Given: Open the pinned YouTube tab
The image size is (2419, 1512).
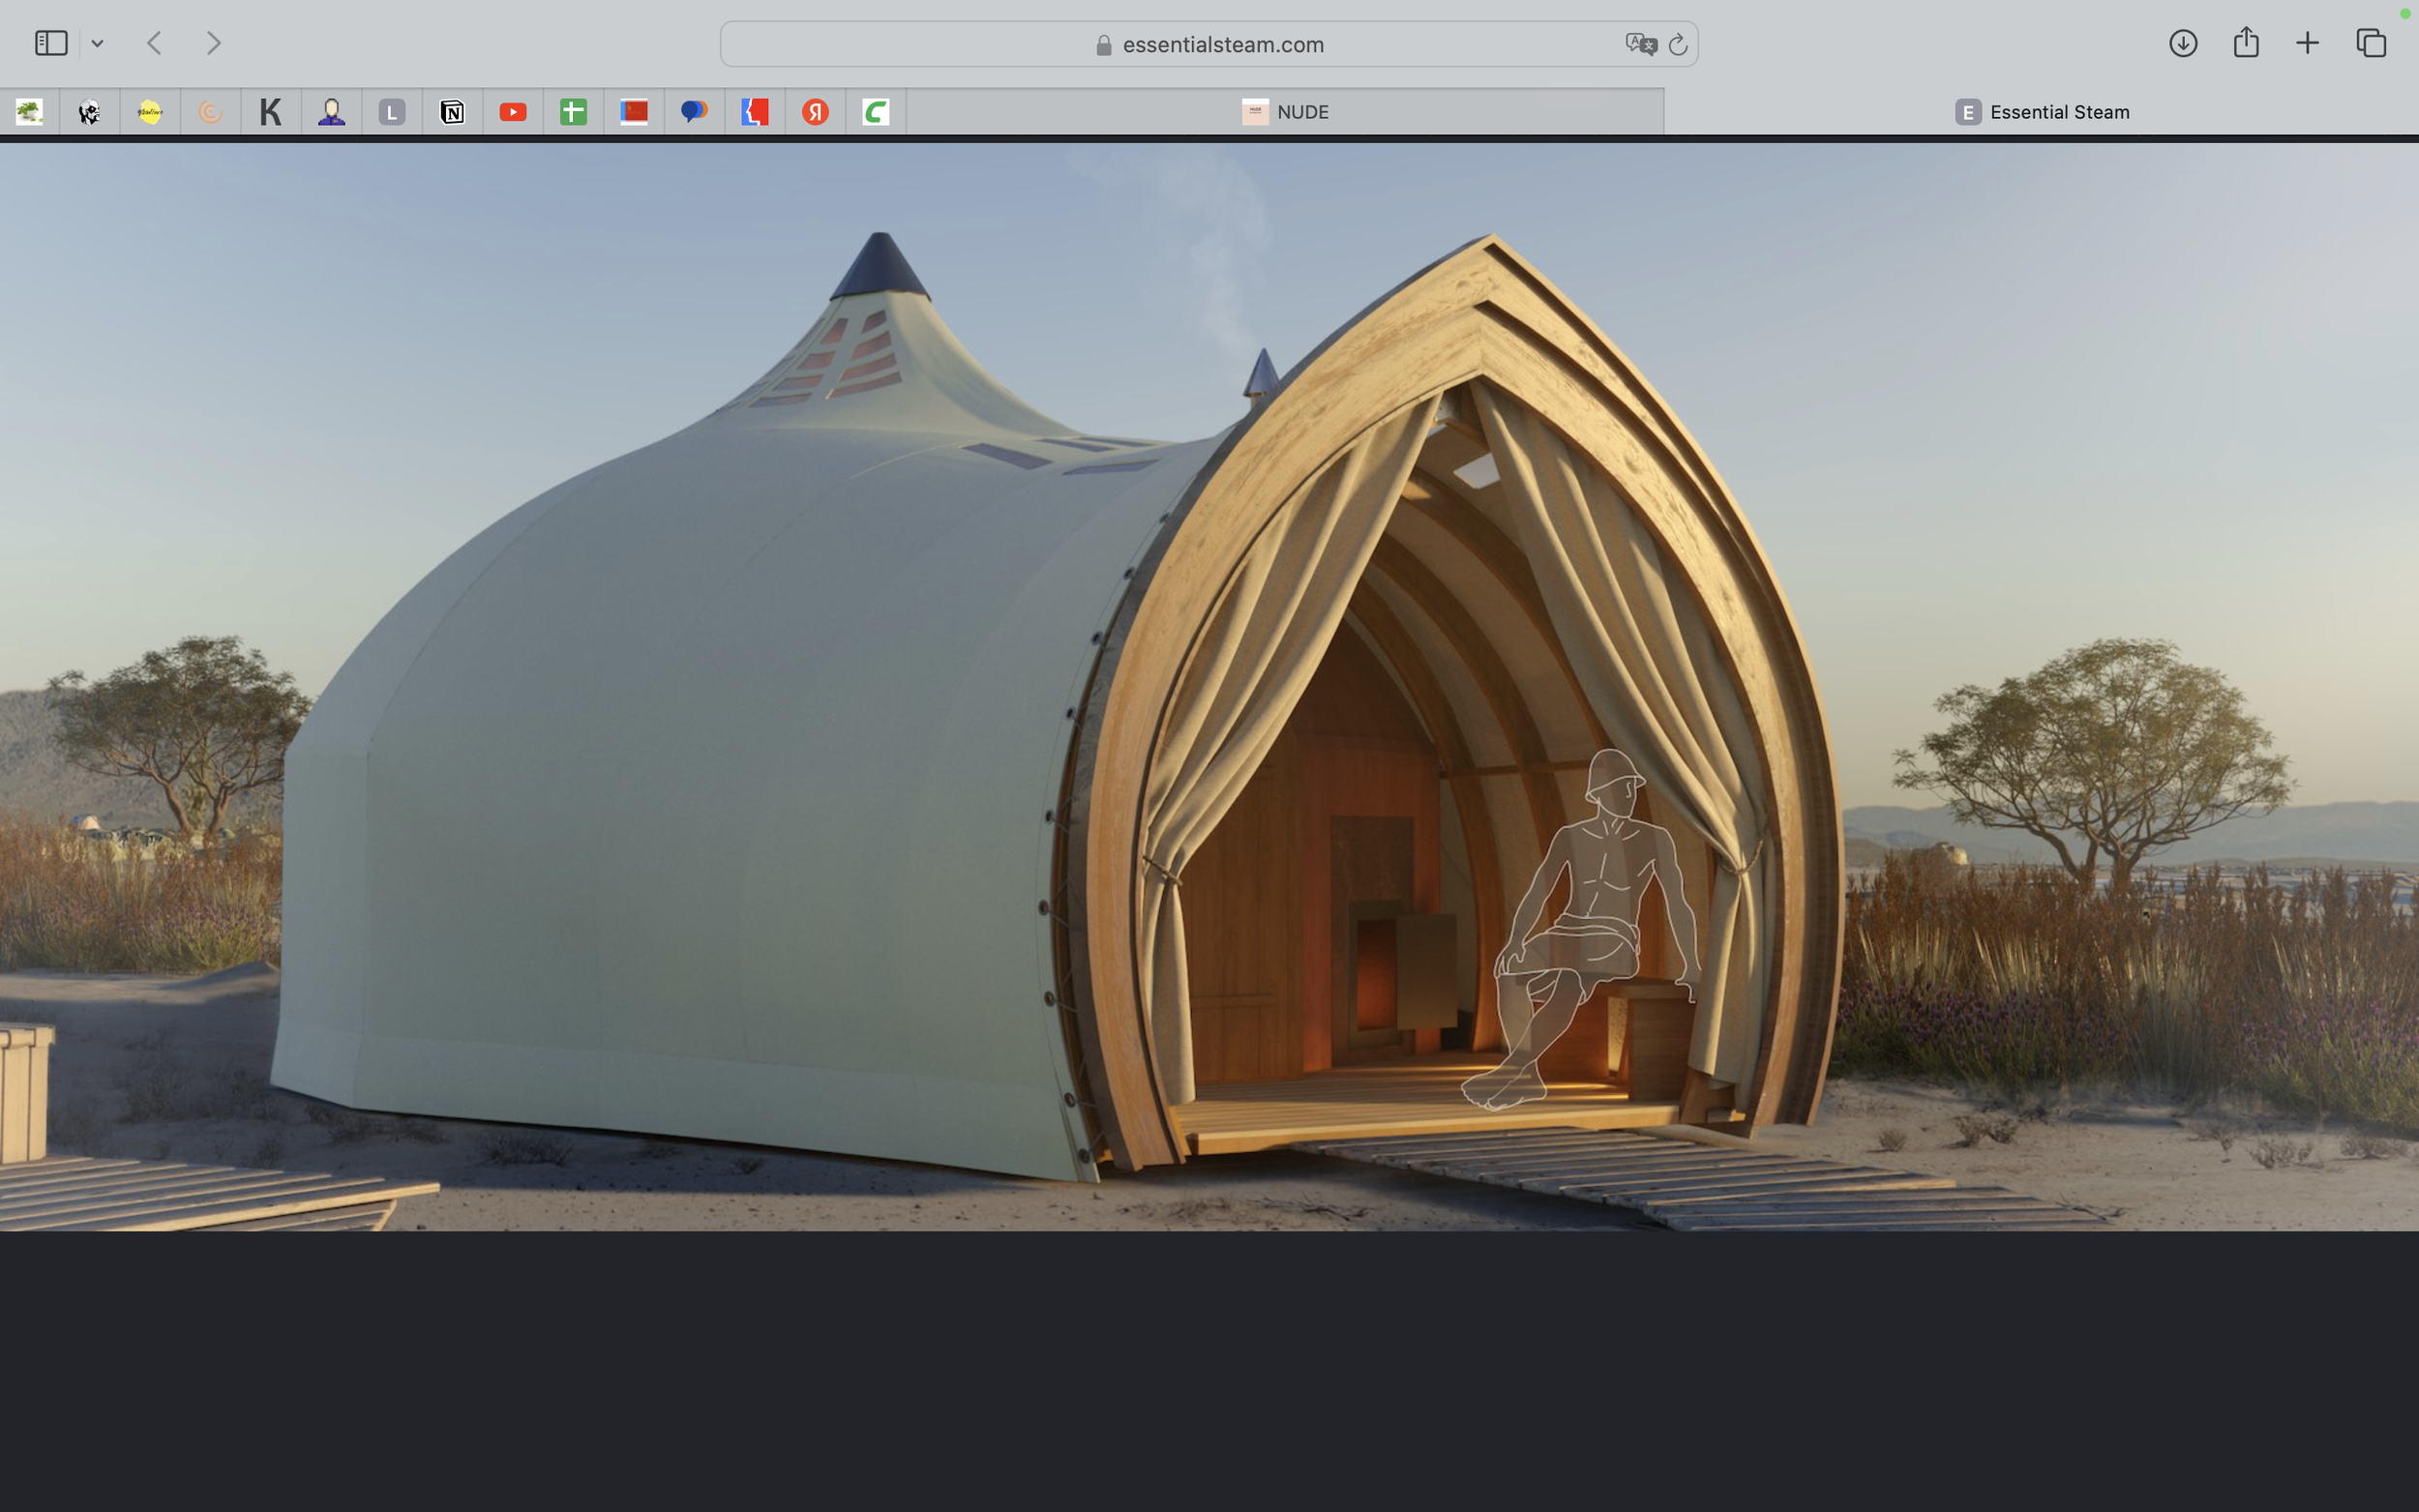Looking at the screenshot, I should (513, 112).
